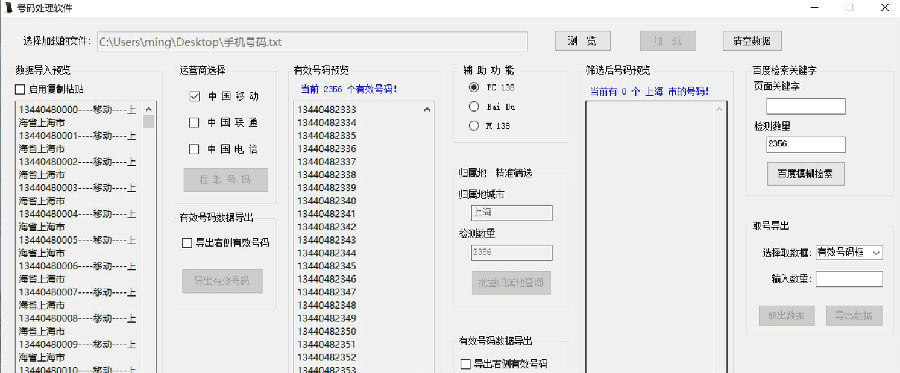
Task: Click the file path field showing 手机号码.txt
Action: pos(312,42)
